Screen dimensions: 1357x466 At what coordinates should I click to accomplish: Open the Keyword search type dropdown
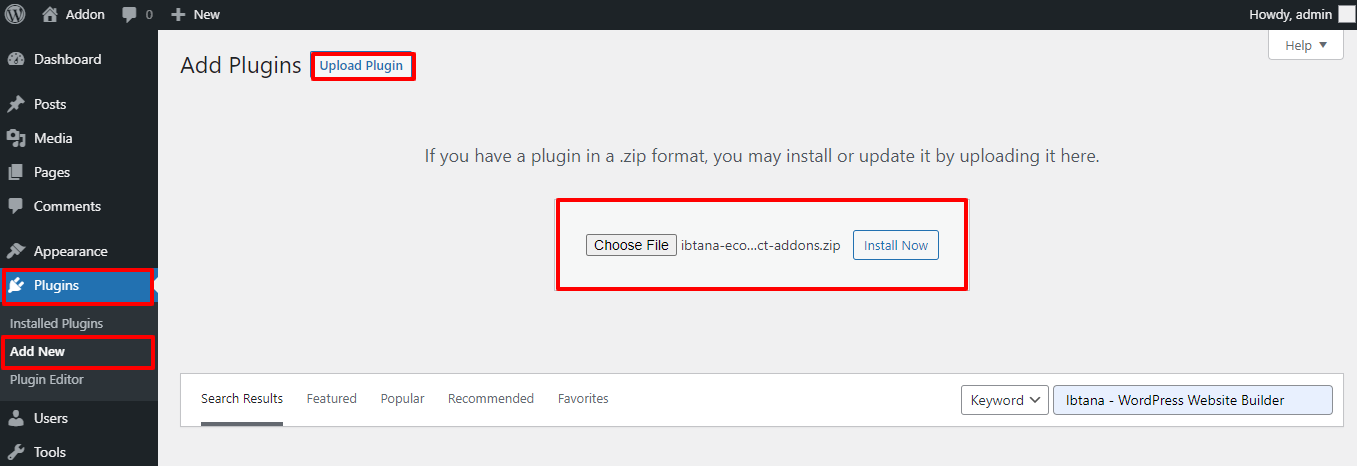[1004, 400]
